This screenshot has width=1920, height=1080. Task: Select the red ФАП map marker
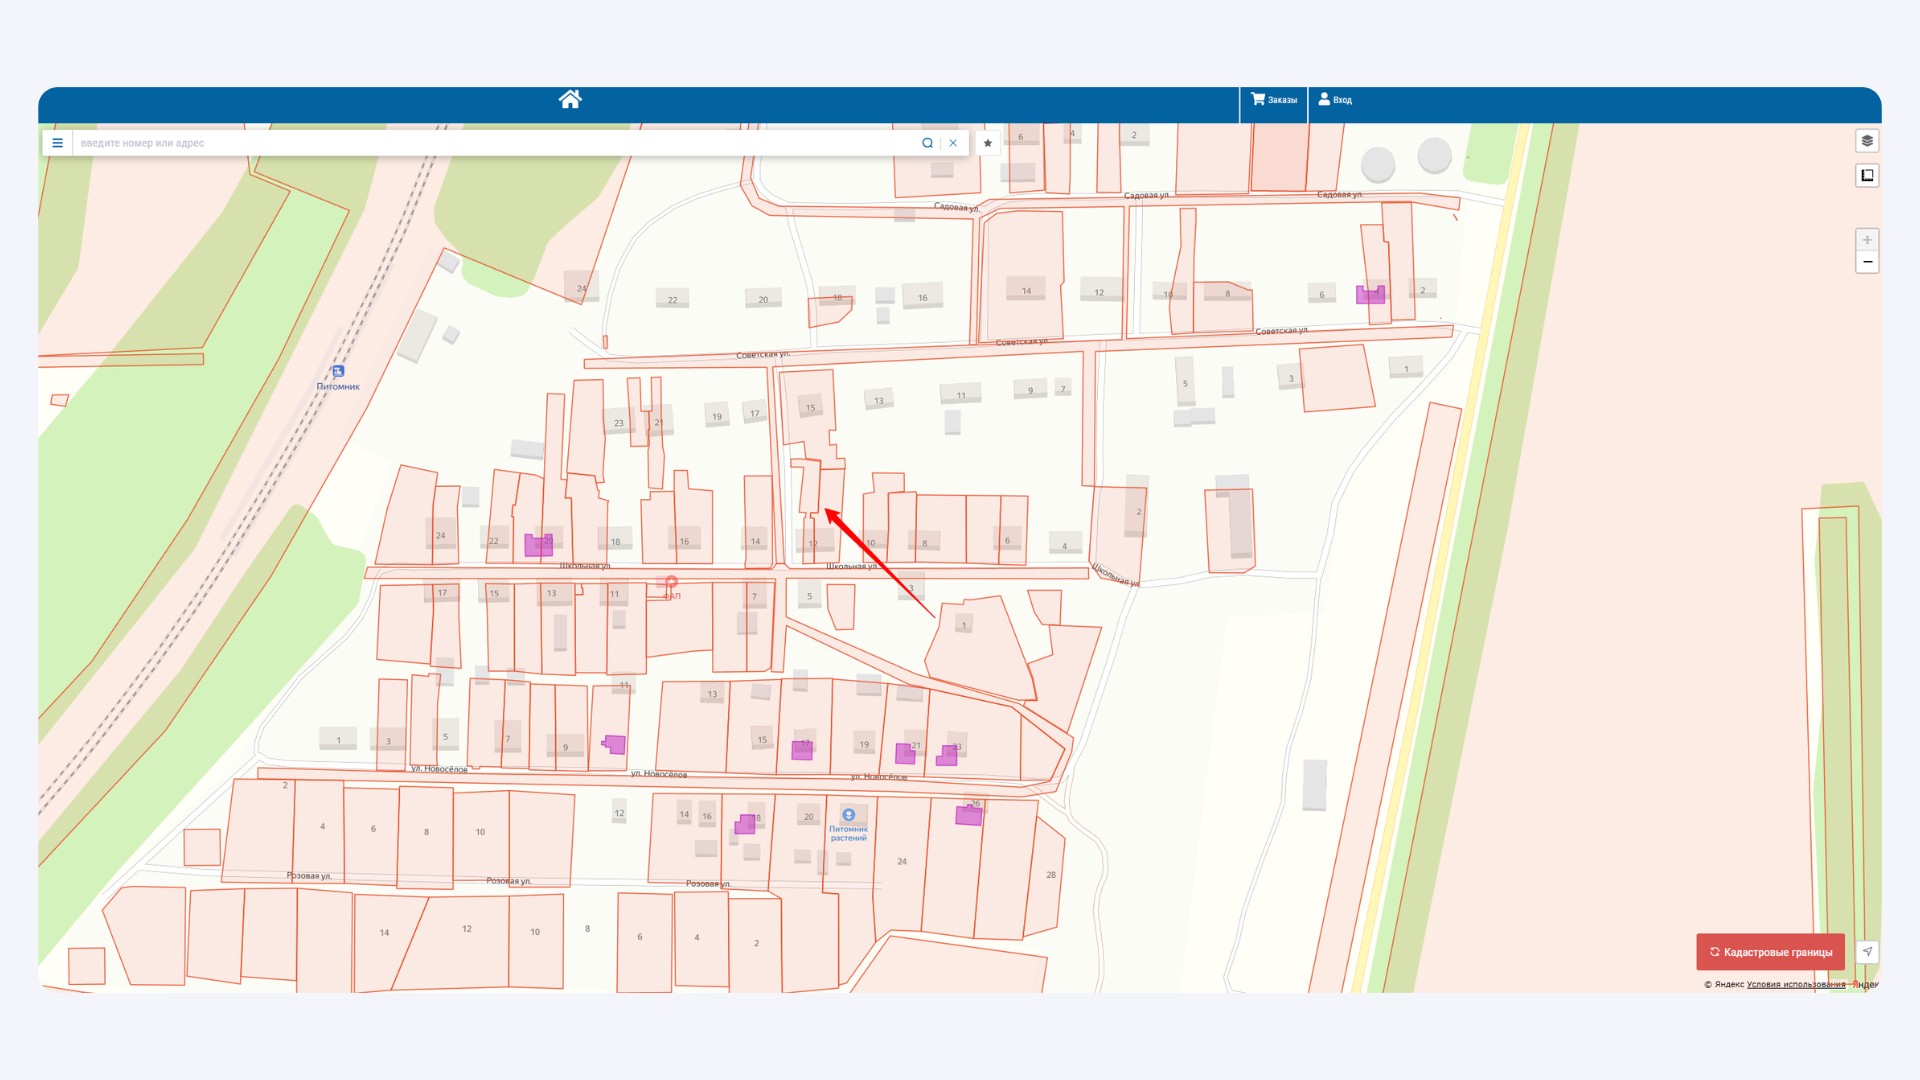point(671,583)
